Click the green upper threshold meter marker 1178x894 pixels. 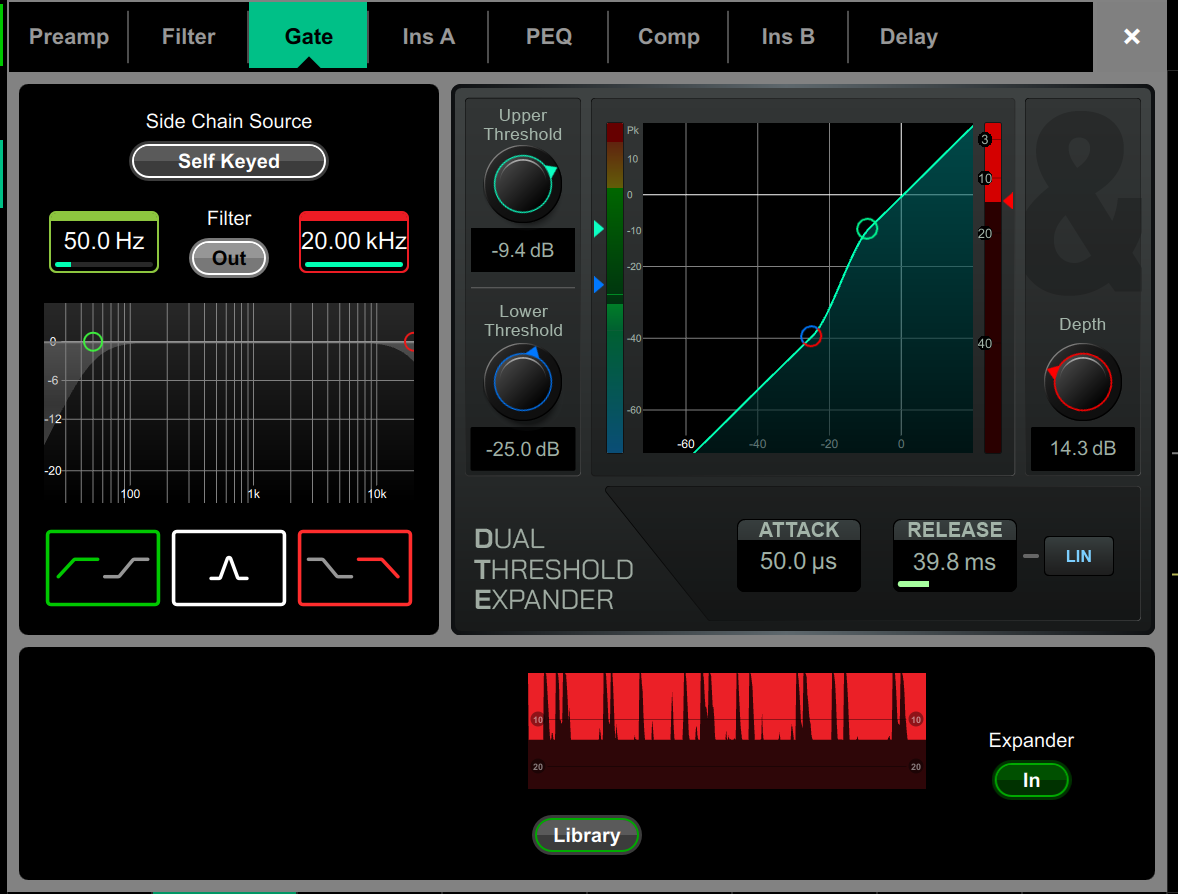coord(599,228)
